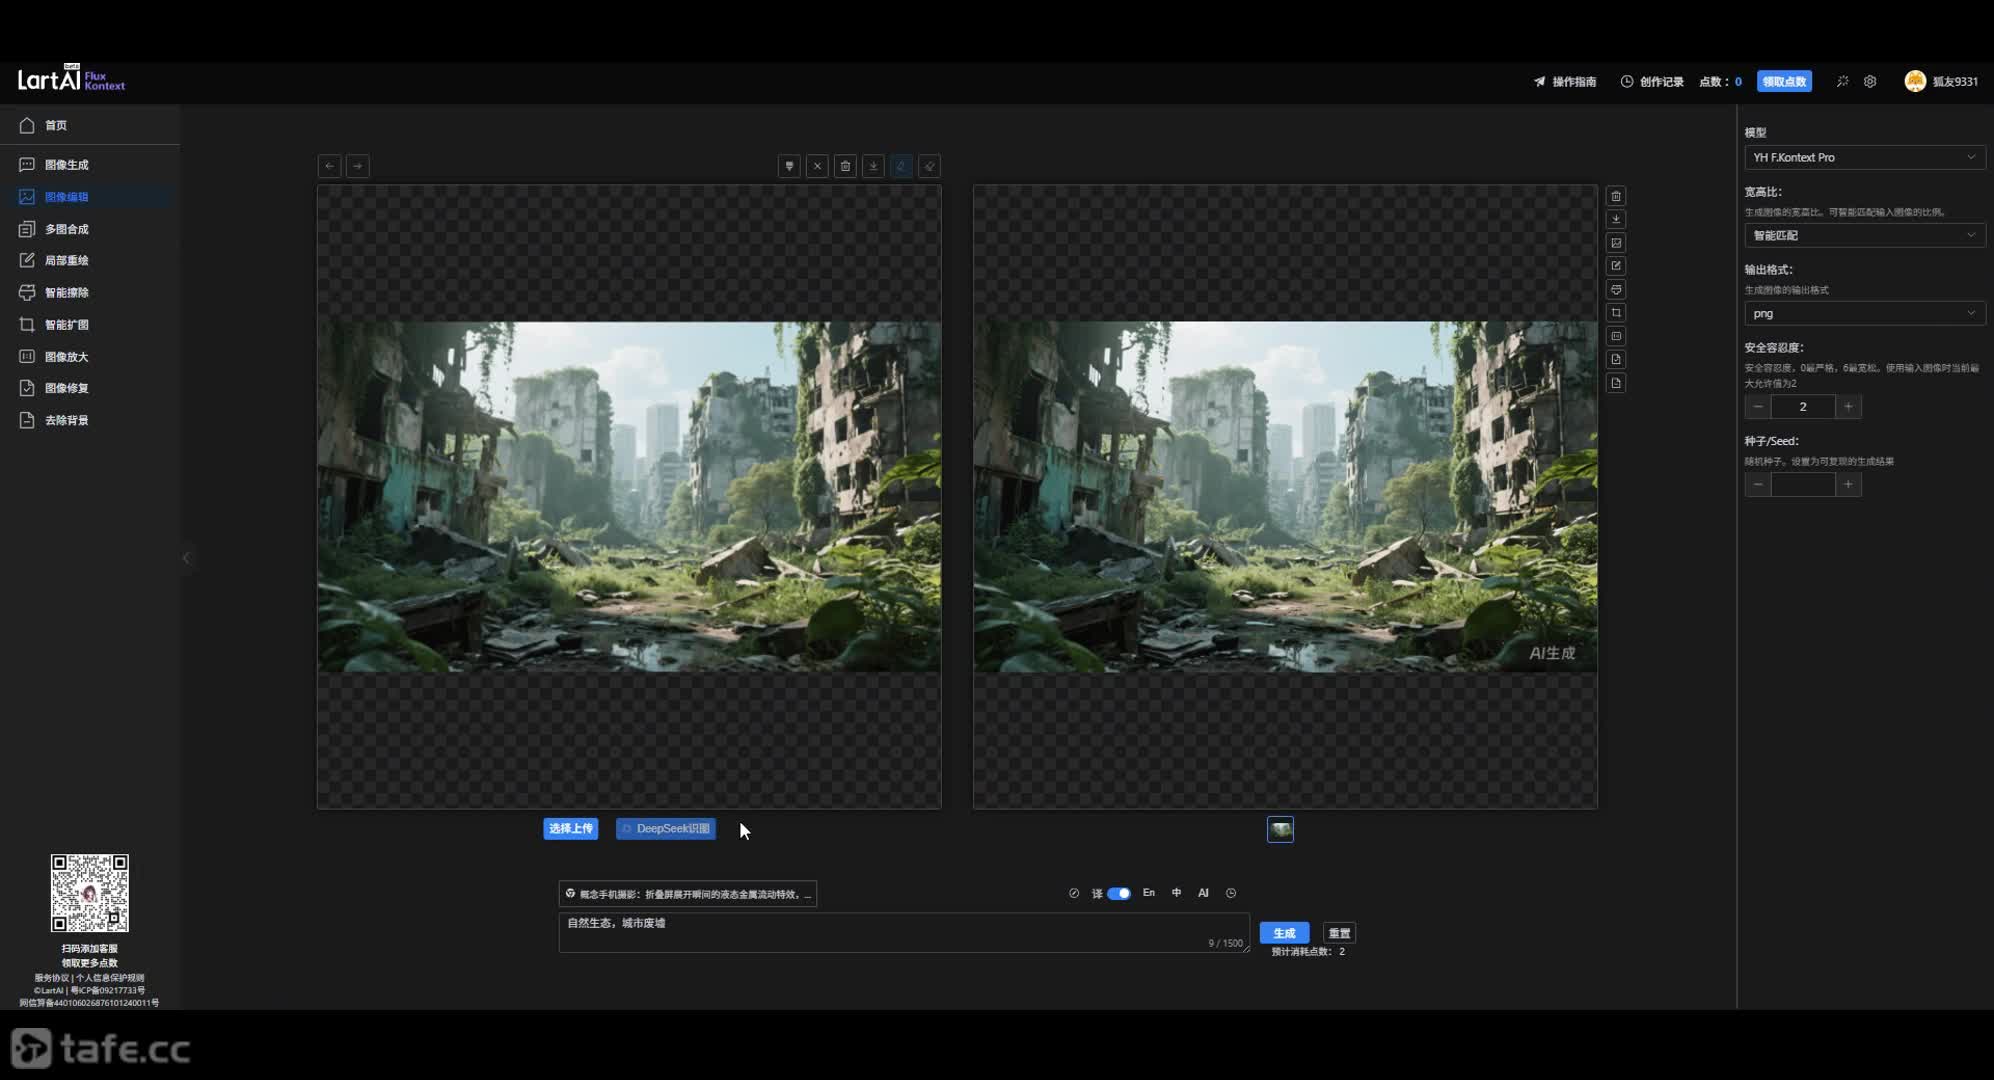1994x1080 pixels.
Task: Click the edit pencil icon in the result side toolbar
Action: pos(1616,266)
